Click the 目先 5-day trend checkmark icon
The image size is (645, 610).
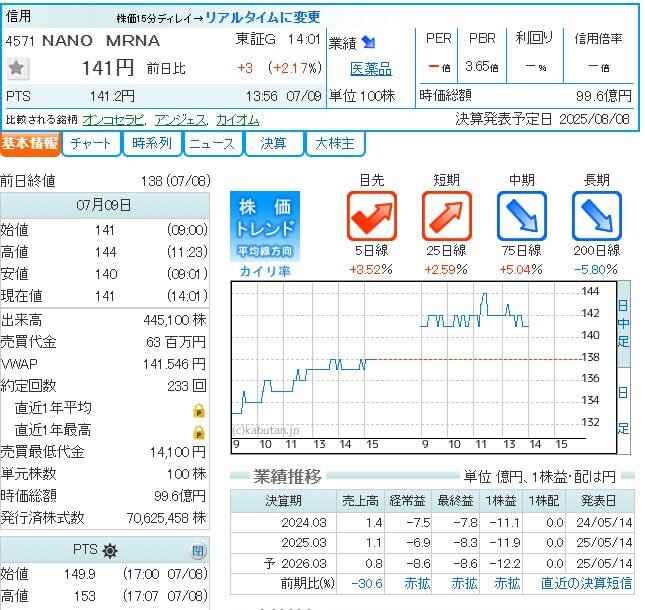click(x=371, y=216)
